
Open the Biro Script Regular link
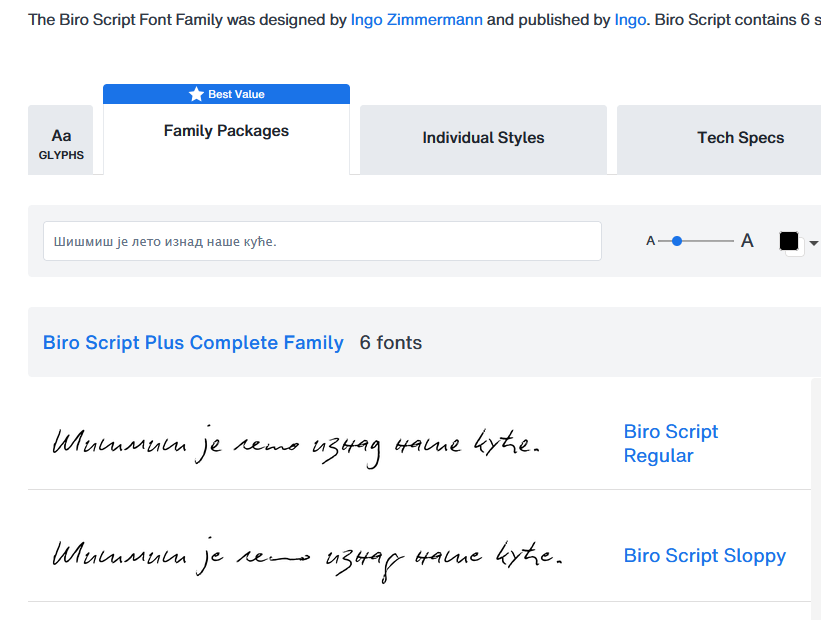click(671, 444)
